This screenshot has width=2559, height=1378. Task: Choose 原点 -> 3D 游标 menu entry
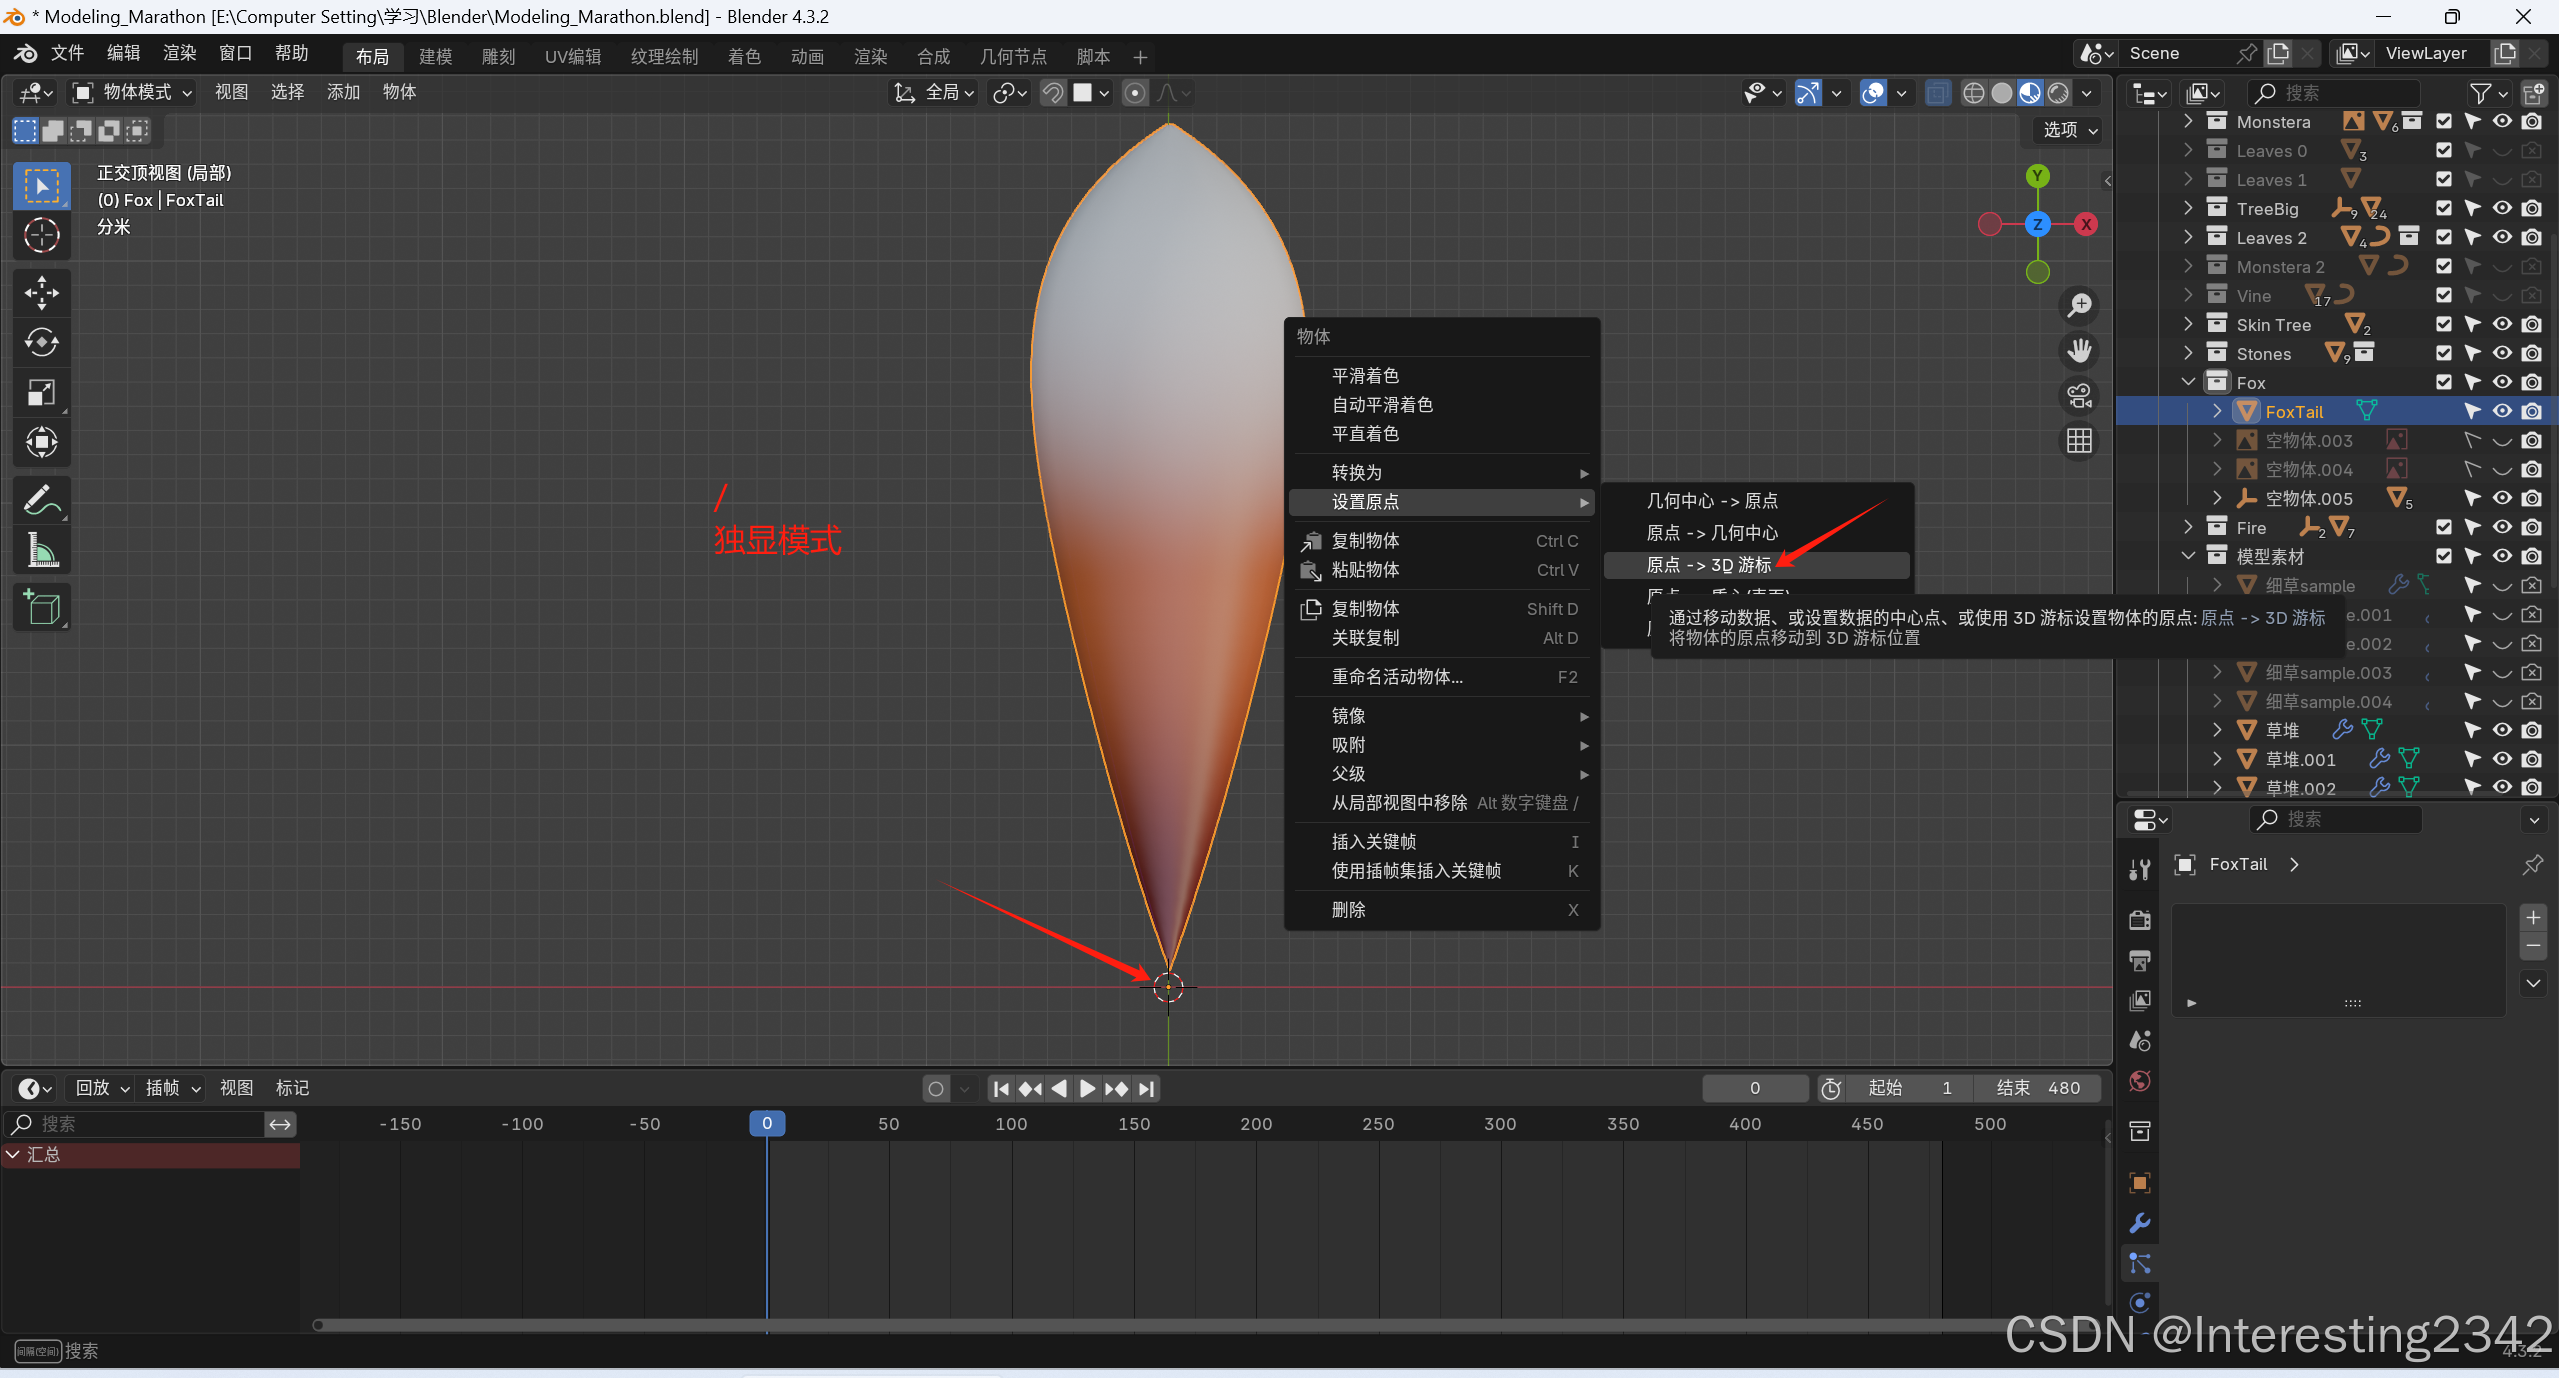click(1708, 565)
